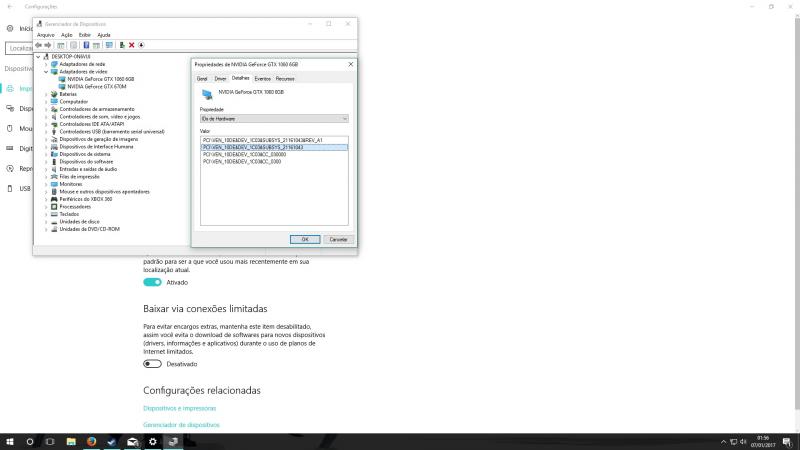The height and width of the screenshot is (450, 800).
Task: Switch to the Driver tab
Action: [220, 79]
